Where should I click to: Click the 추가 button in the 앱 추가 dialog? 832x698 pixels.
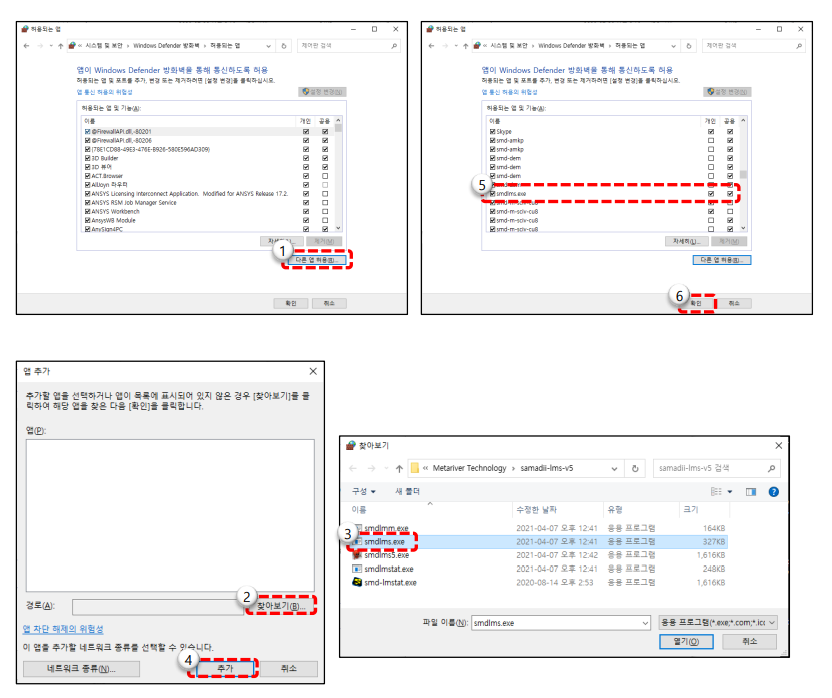coord(227,668)
